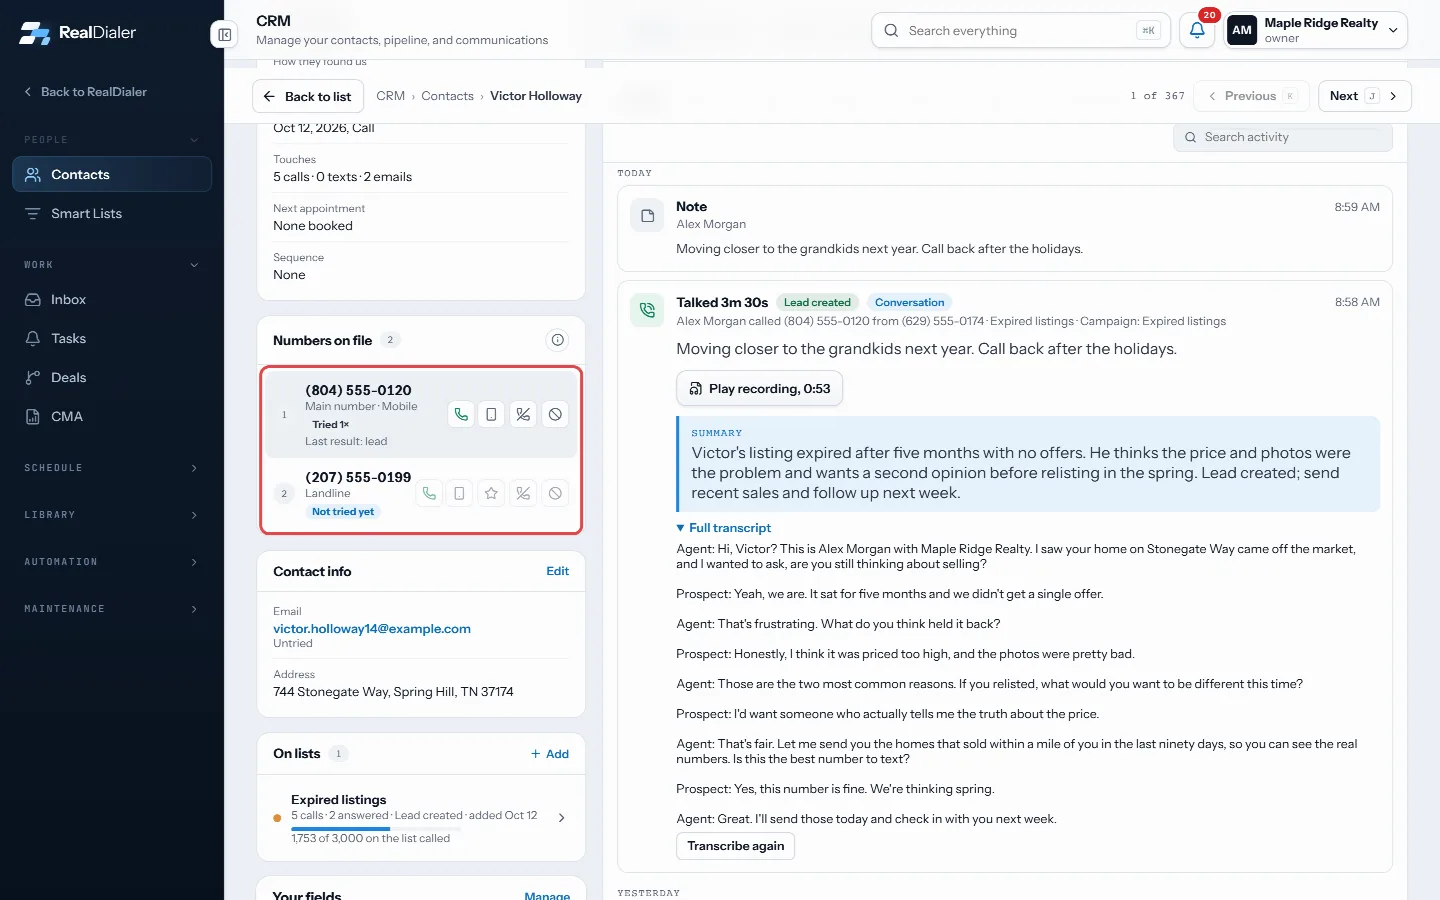The height and width of the screenshot is (900, 1440).
Task: Open the CMA page
Action: (x=112, y=417)
